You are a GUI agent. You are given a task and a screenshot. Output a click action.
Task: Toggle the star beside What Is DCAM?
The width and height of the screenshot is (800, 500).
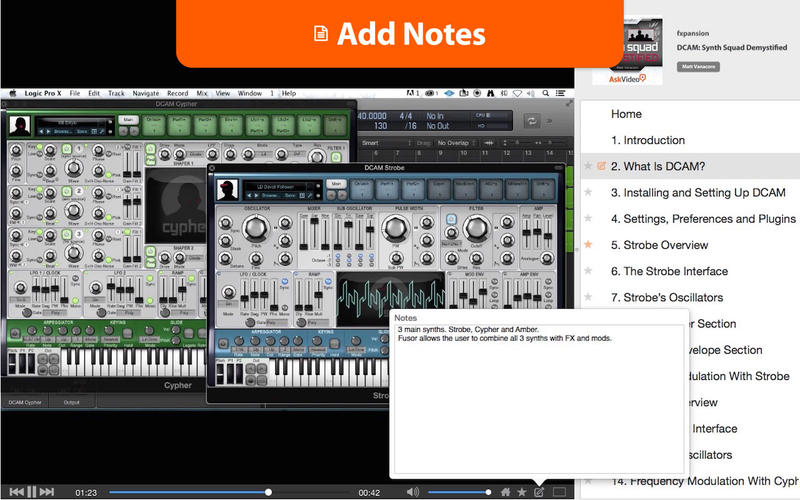588,166
